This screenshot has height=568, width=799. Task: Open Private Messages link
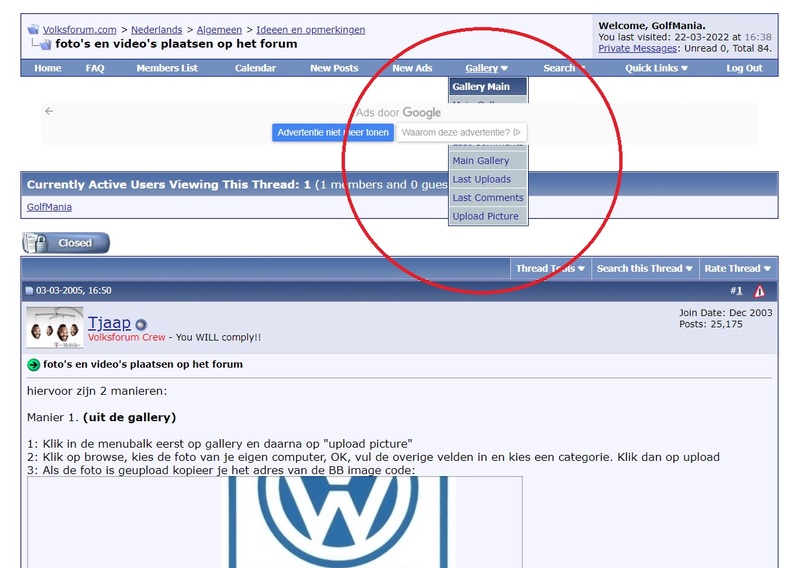637,48
